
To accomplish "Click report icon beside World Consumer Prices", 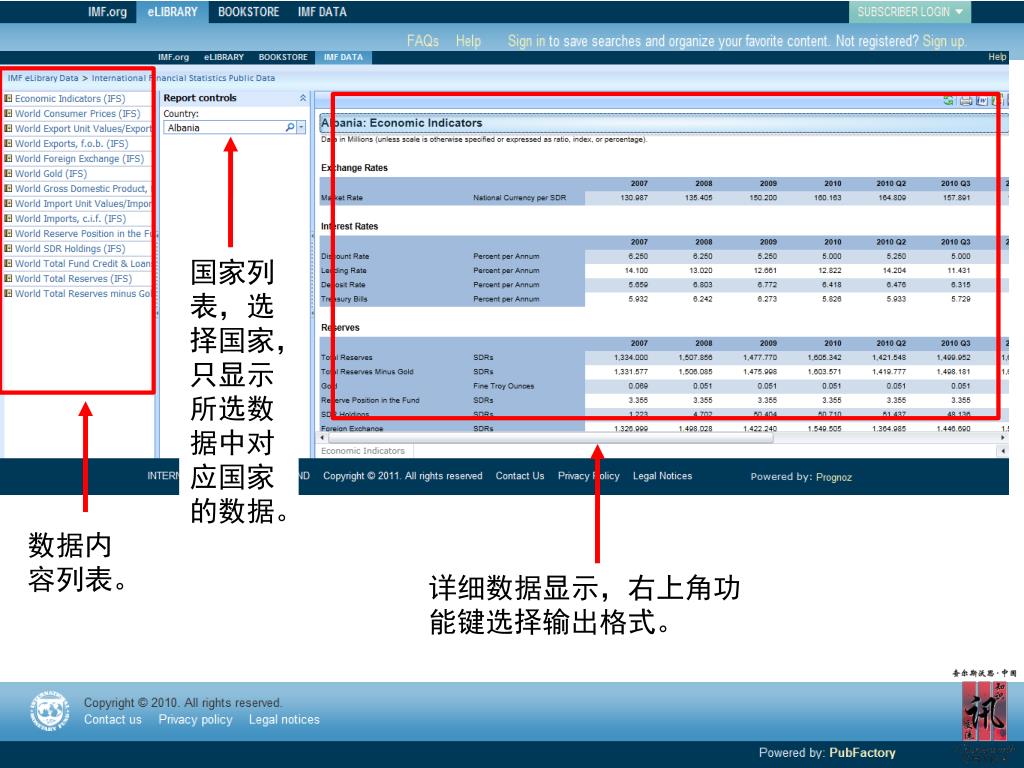I will tap(8, 113).
